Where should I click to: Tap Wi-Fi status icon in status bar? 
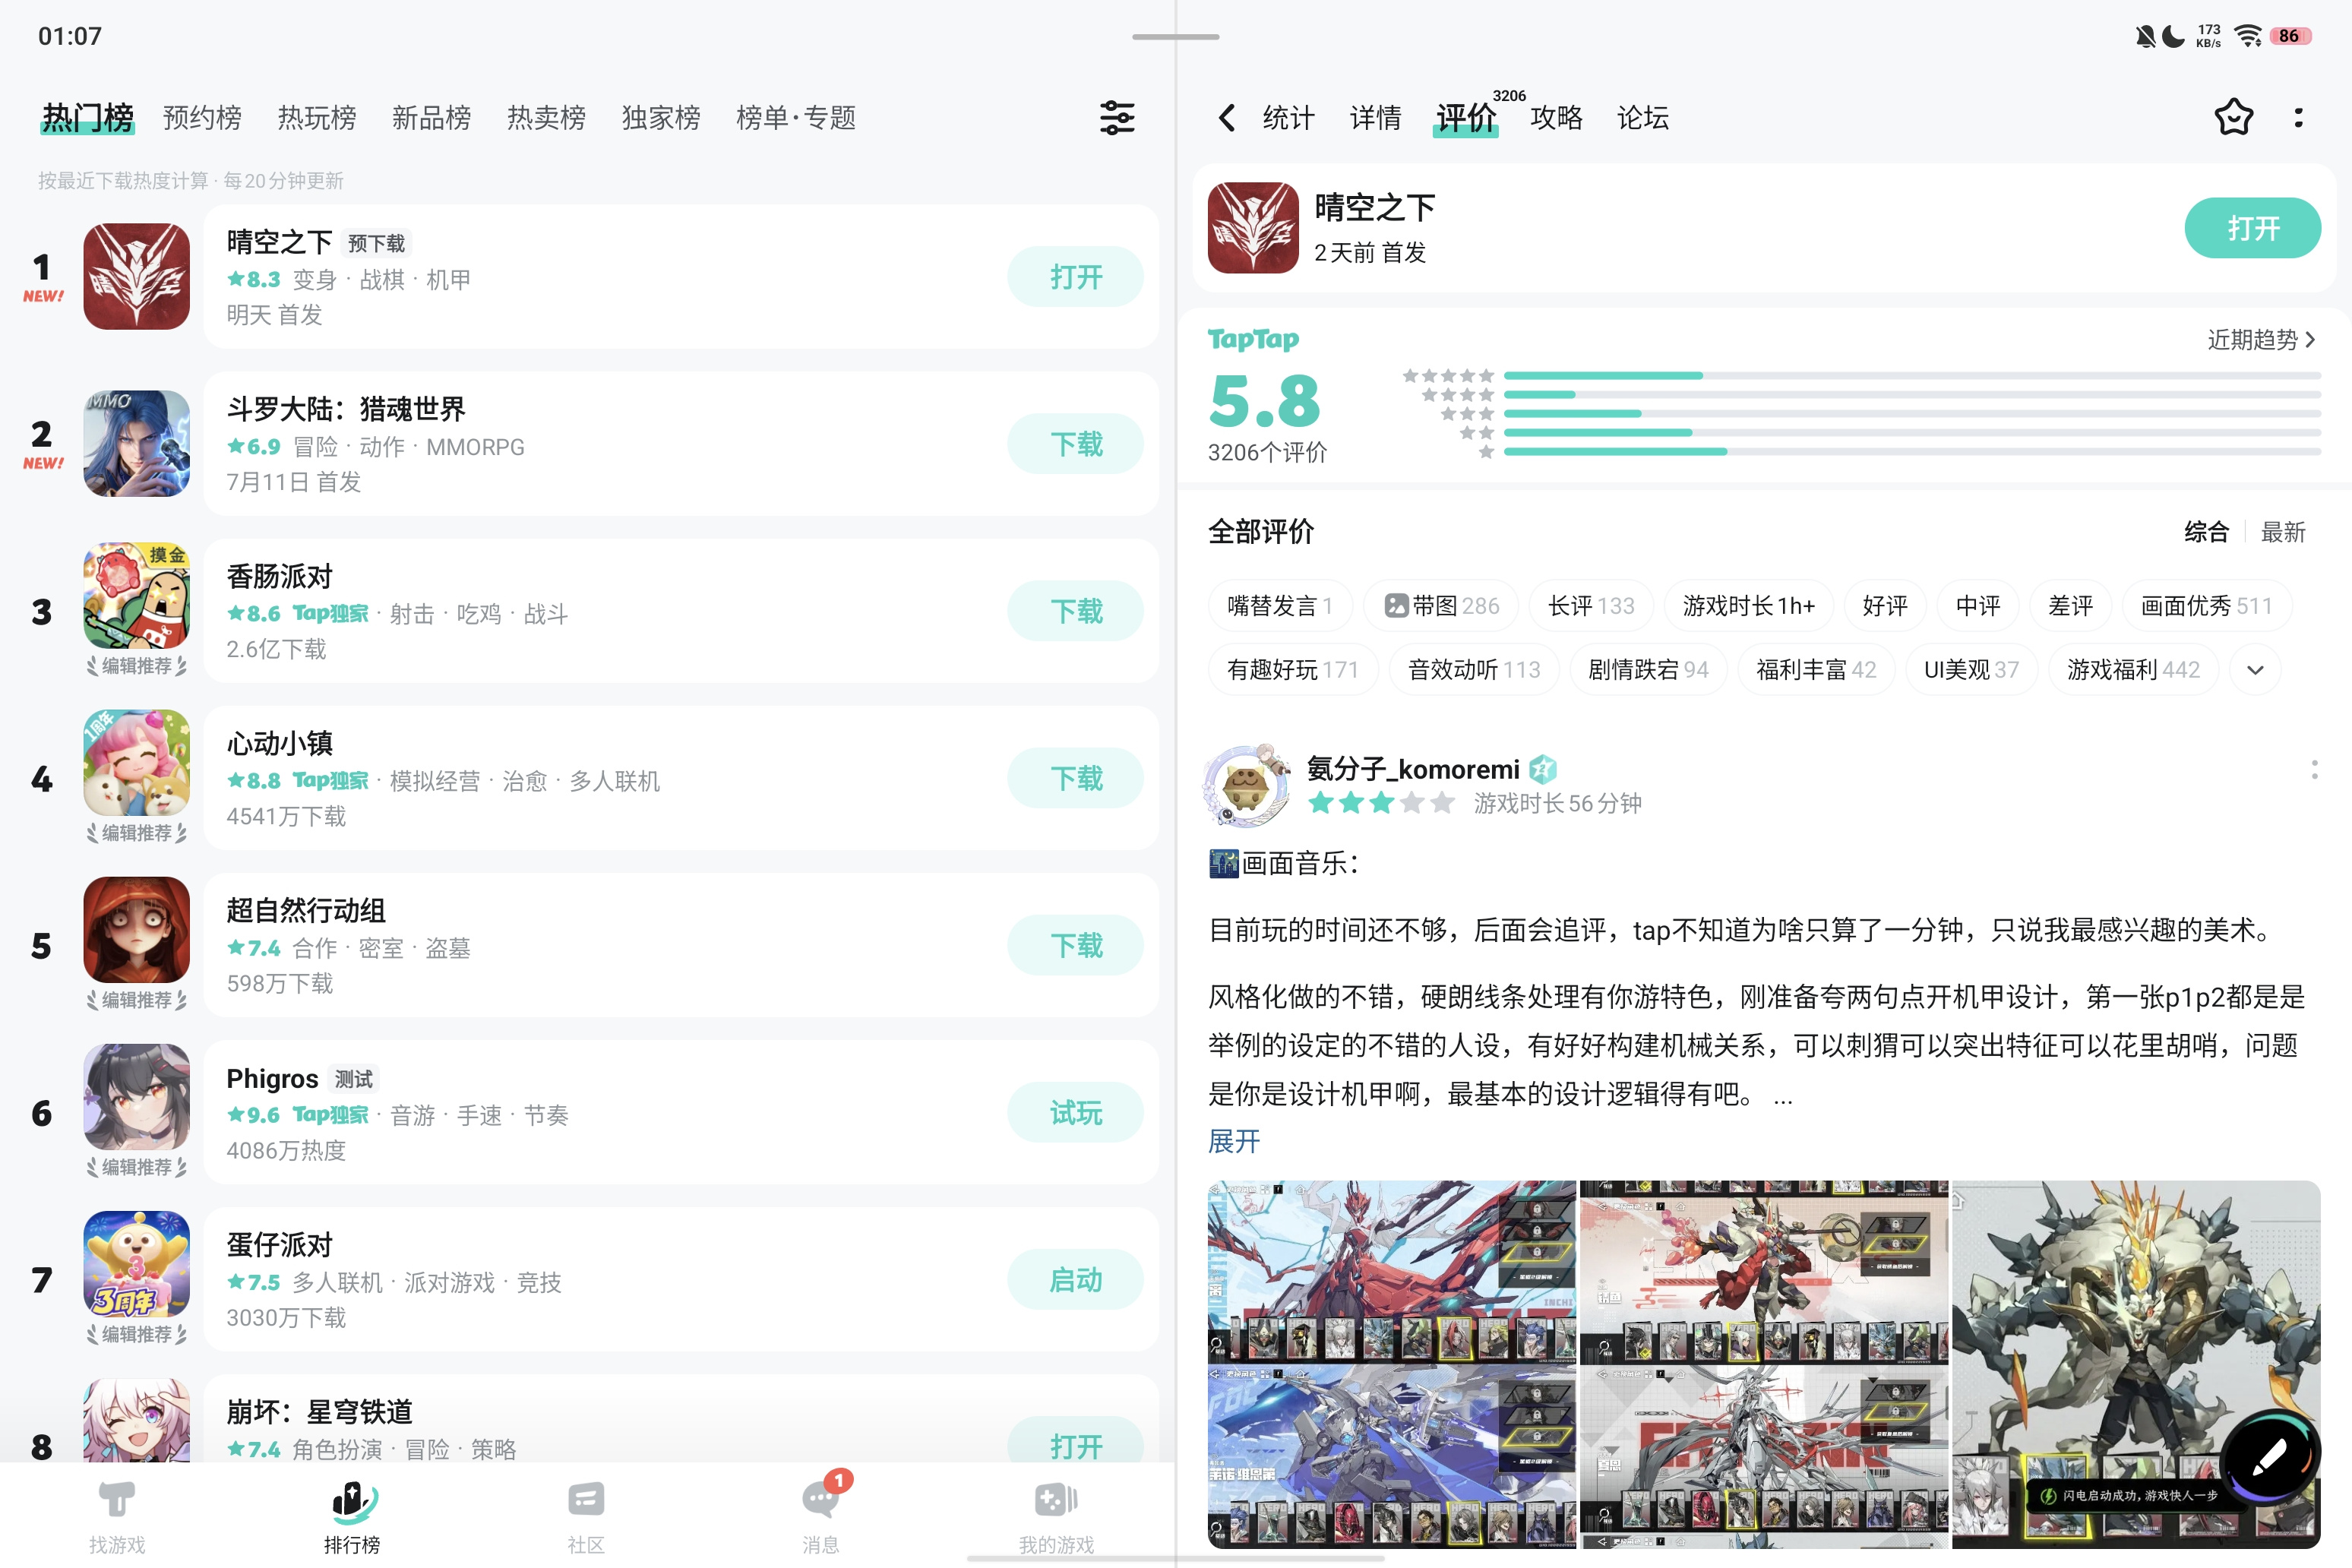click(2248, 36)
